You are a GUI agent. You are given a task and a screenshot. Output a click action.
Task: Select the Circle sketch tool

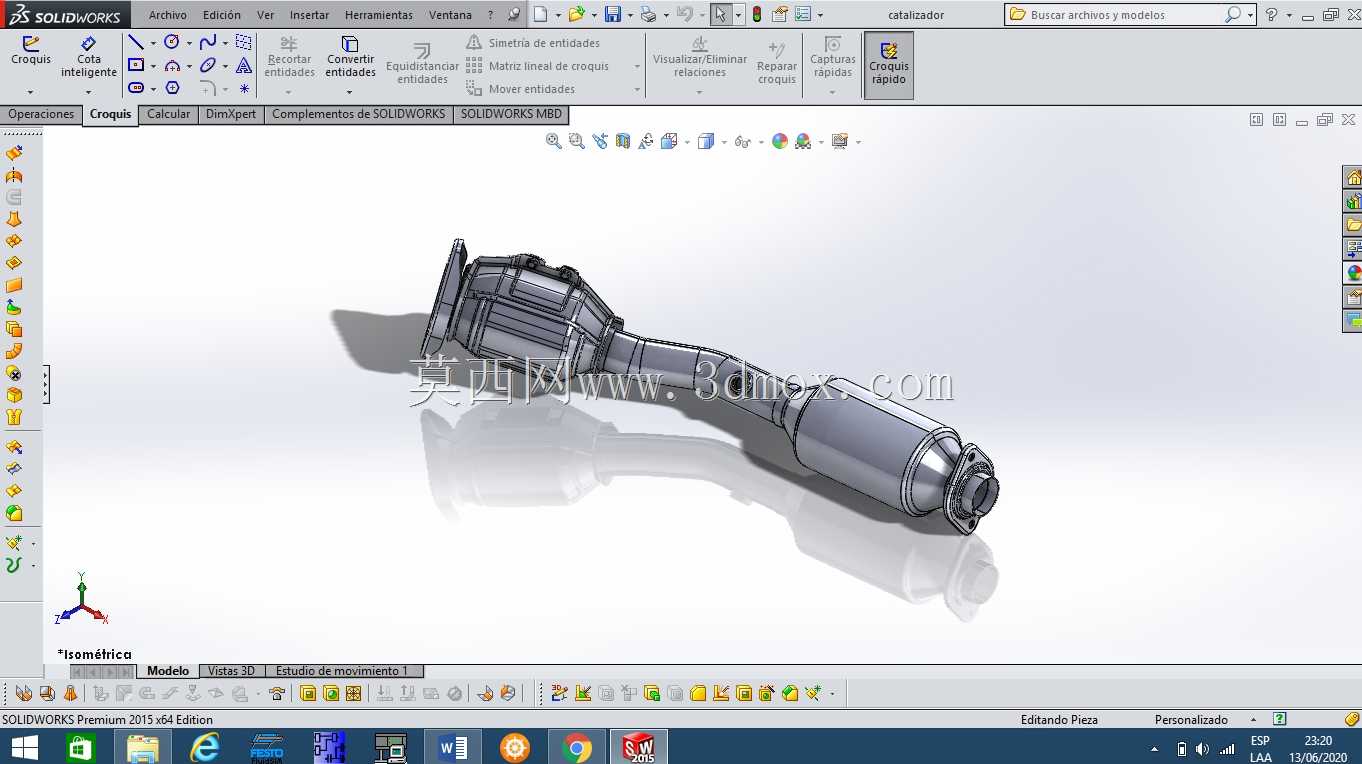(x=172, y=42)
